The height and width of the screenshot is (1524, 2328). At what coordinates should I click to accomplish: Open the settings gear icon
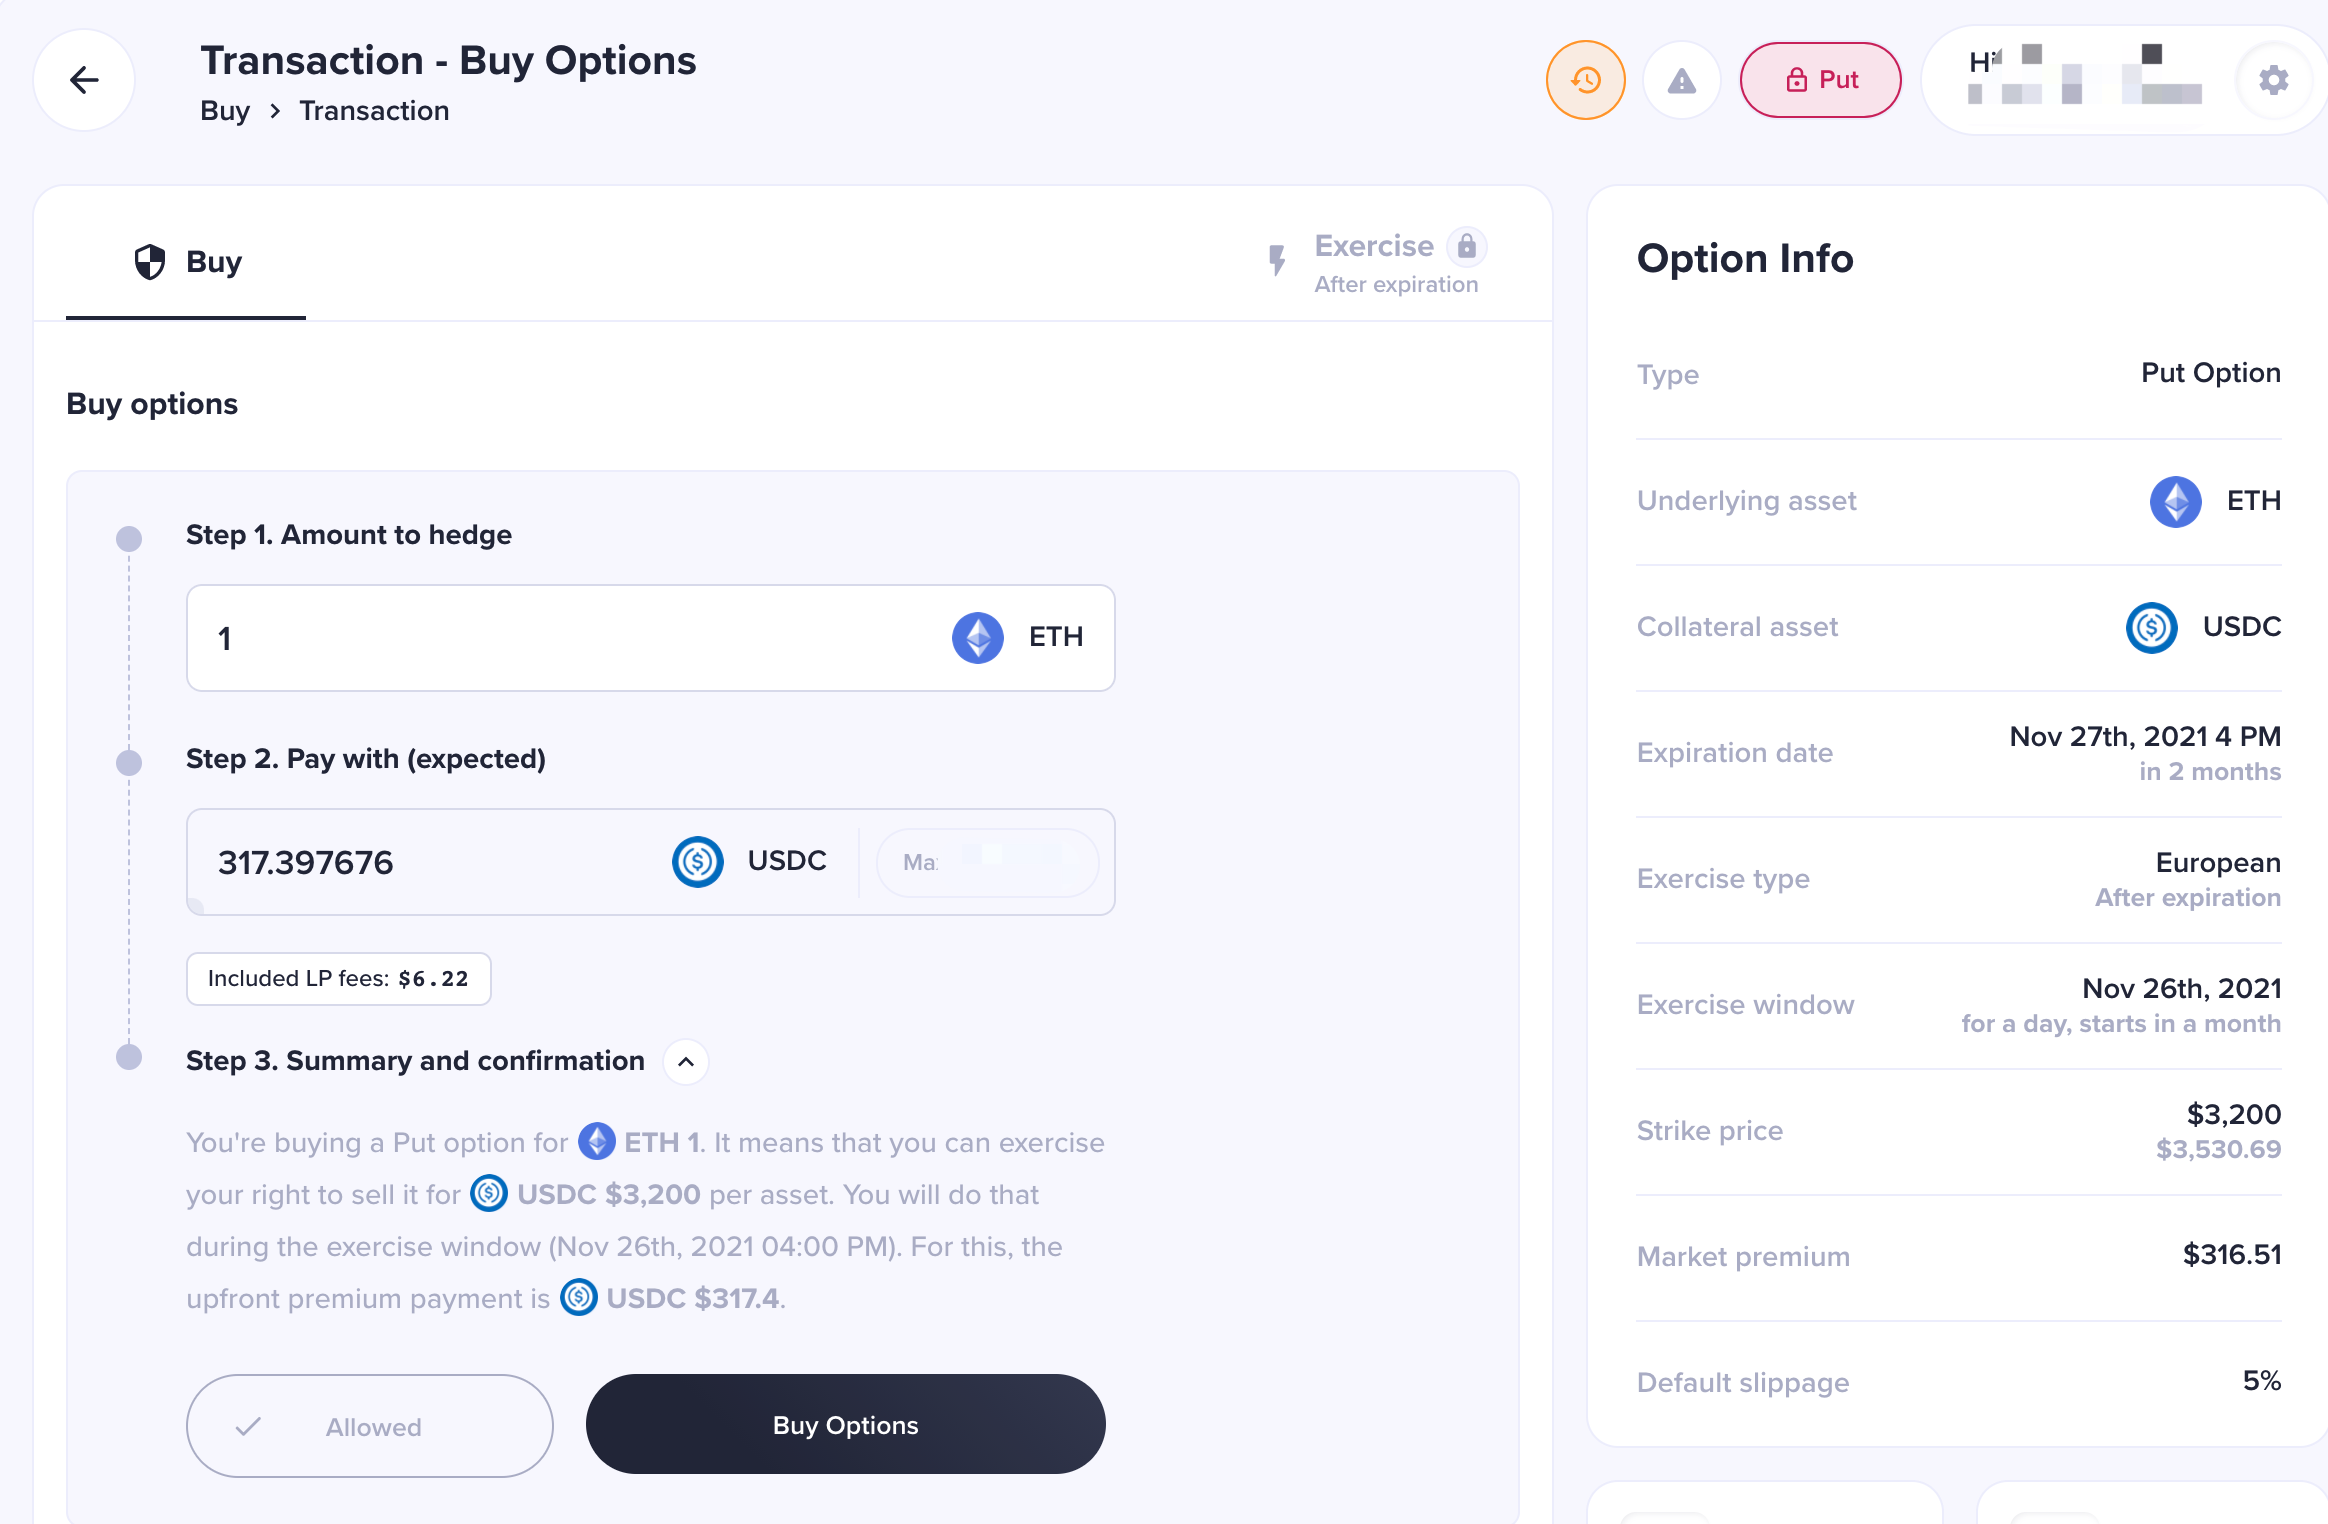pyautogui.click(x=2274, y=80)
